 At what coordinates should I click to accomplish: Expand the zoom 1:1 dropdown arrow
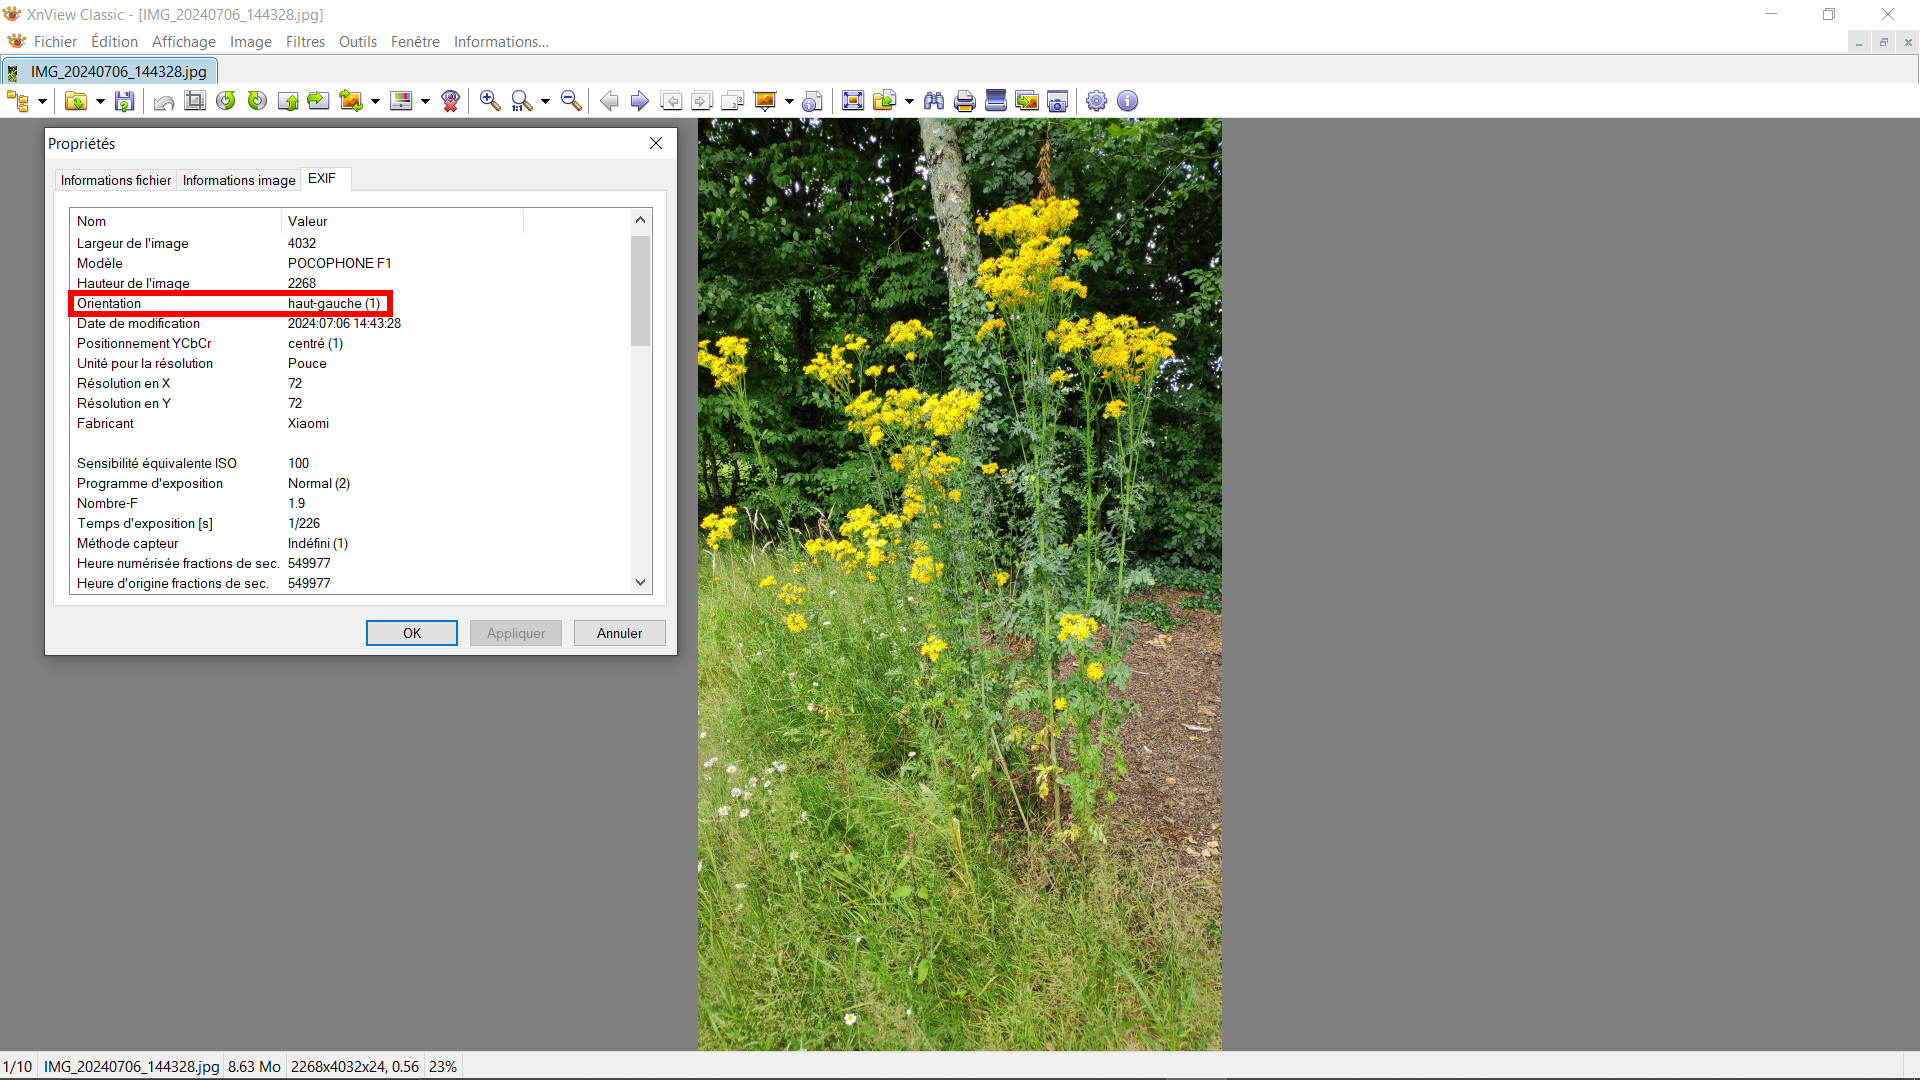click(545, 101)
